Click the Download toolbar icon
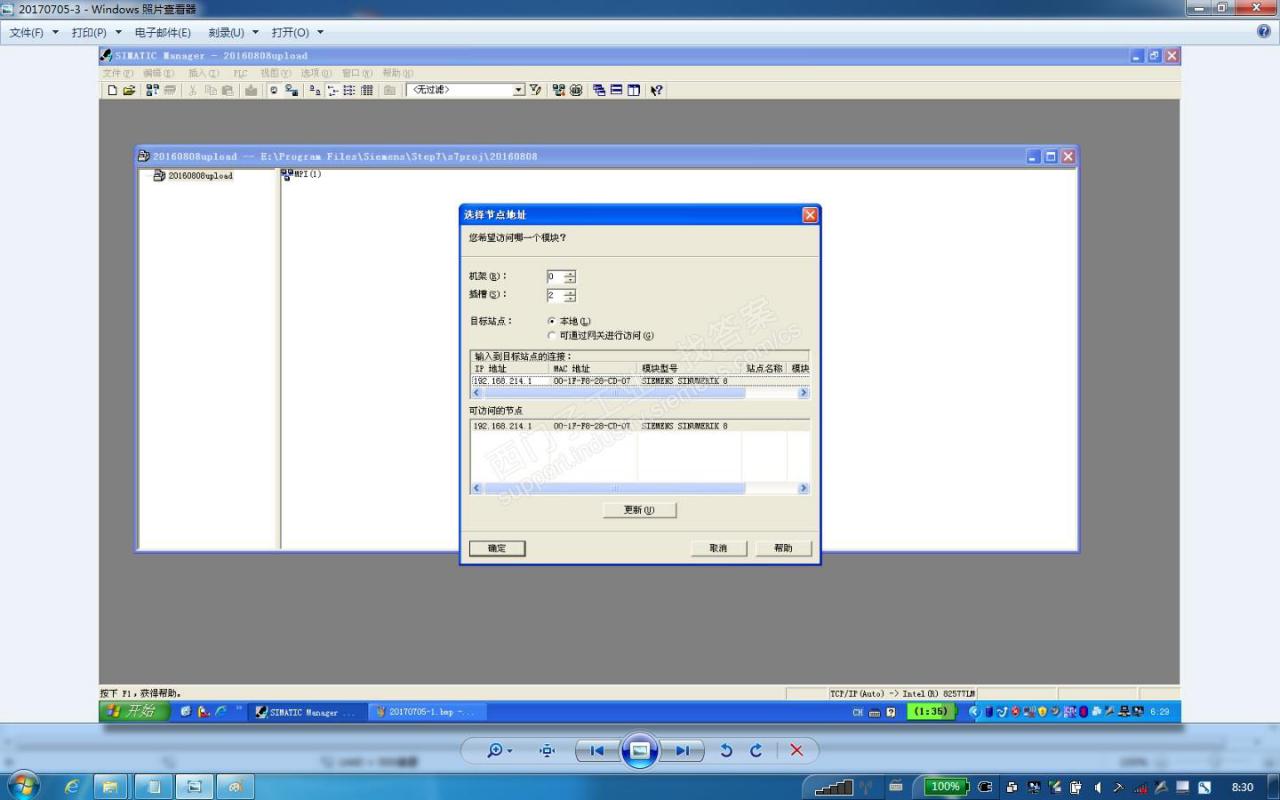 [251, 90]
